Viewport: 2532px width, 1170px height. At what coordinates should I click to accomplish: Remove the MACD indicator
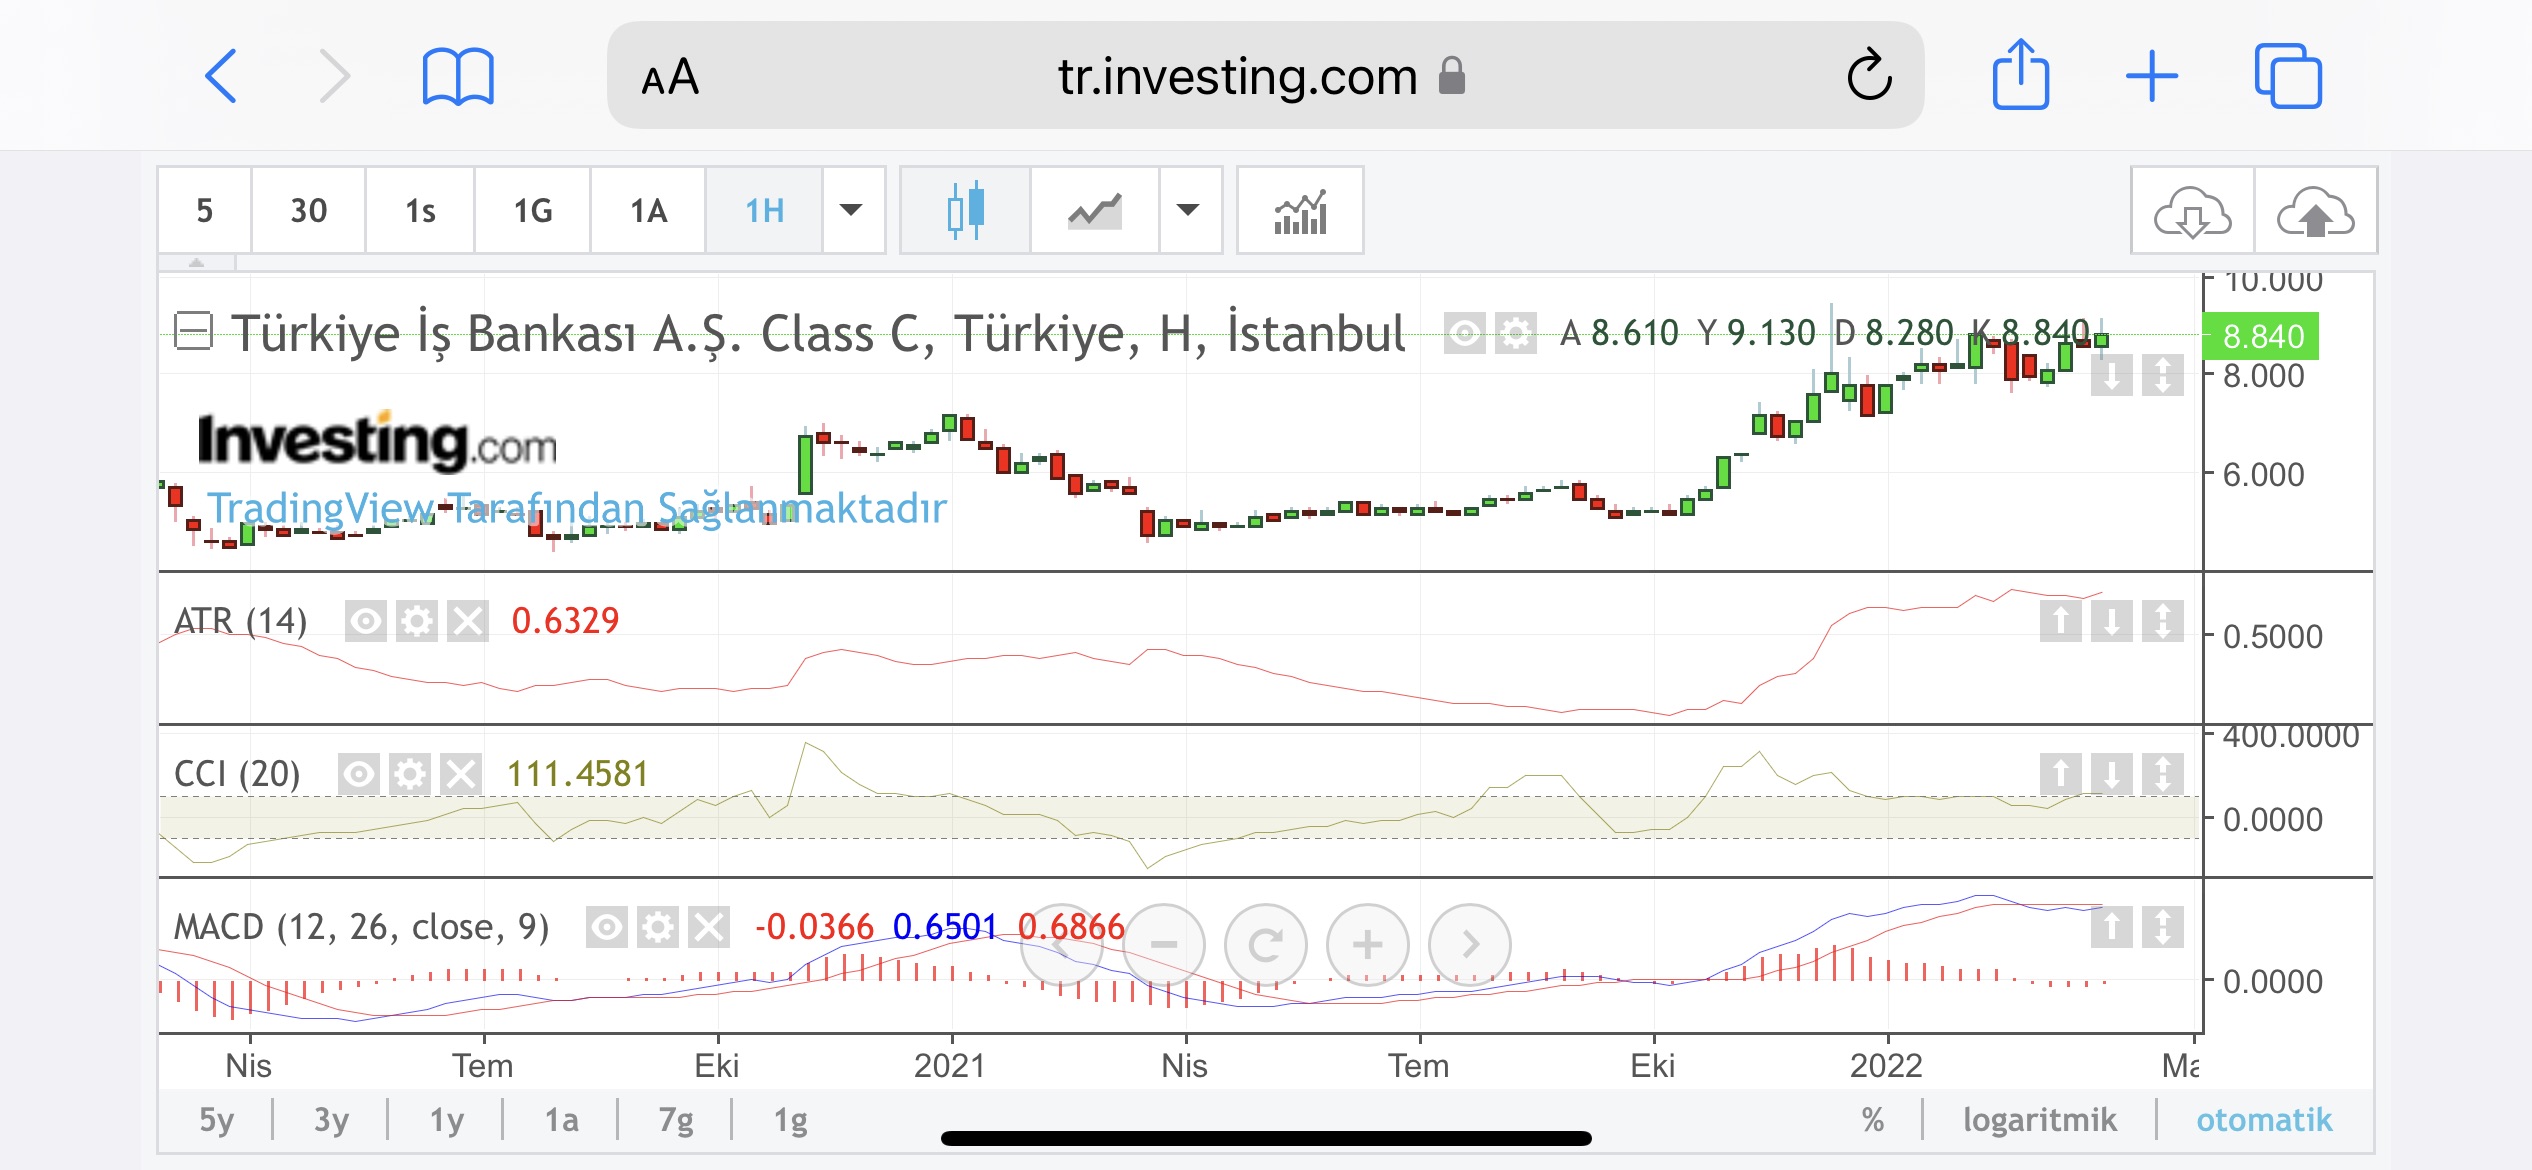(x=709, y=927)
